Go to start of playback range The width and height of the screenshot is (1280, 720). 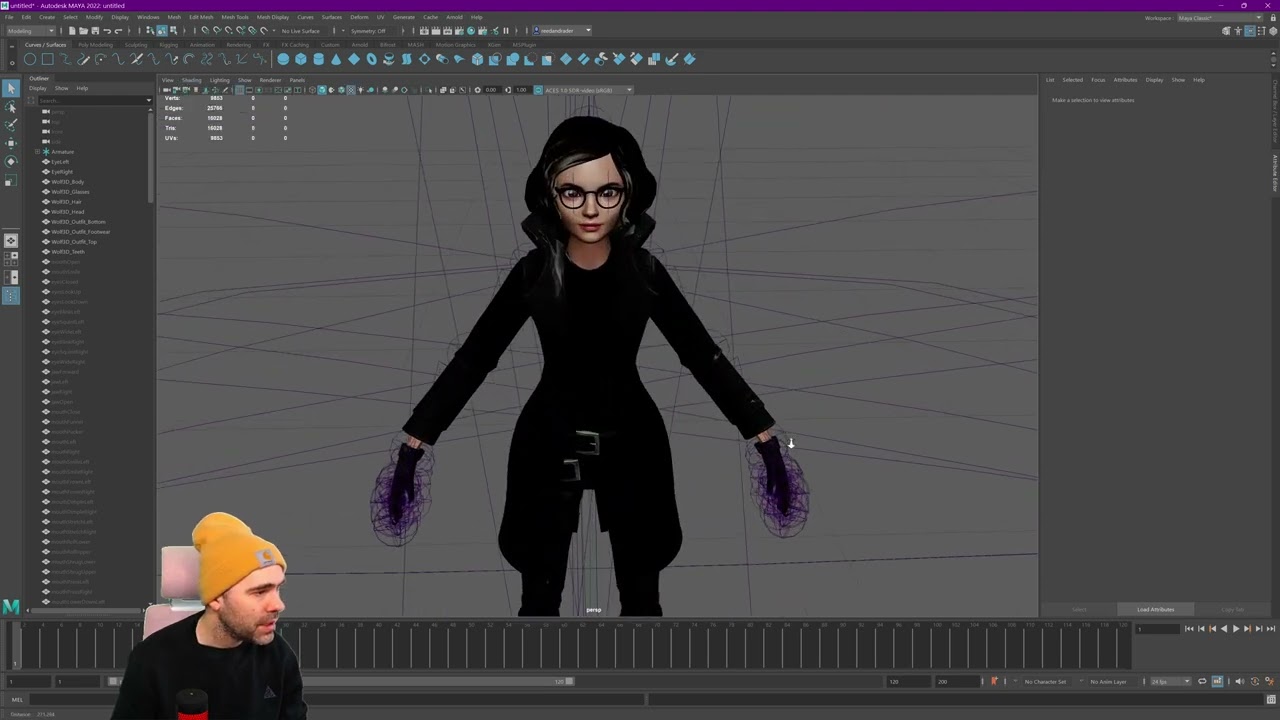click(1190, 629)
